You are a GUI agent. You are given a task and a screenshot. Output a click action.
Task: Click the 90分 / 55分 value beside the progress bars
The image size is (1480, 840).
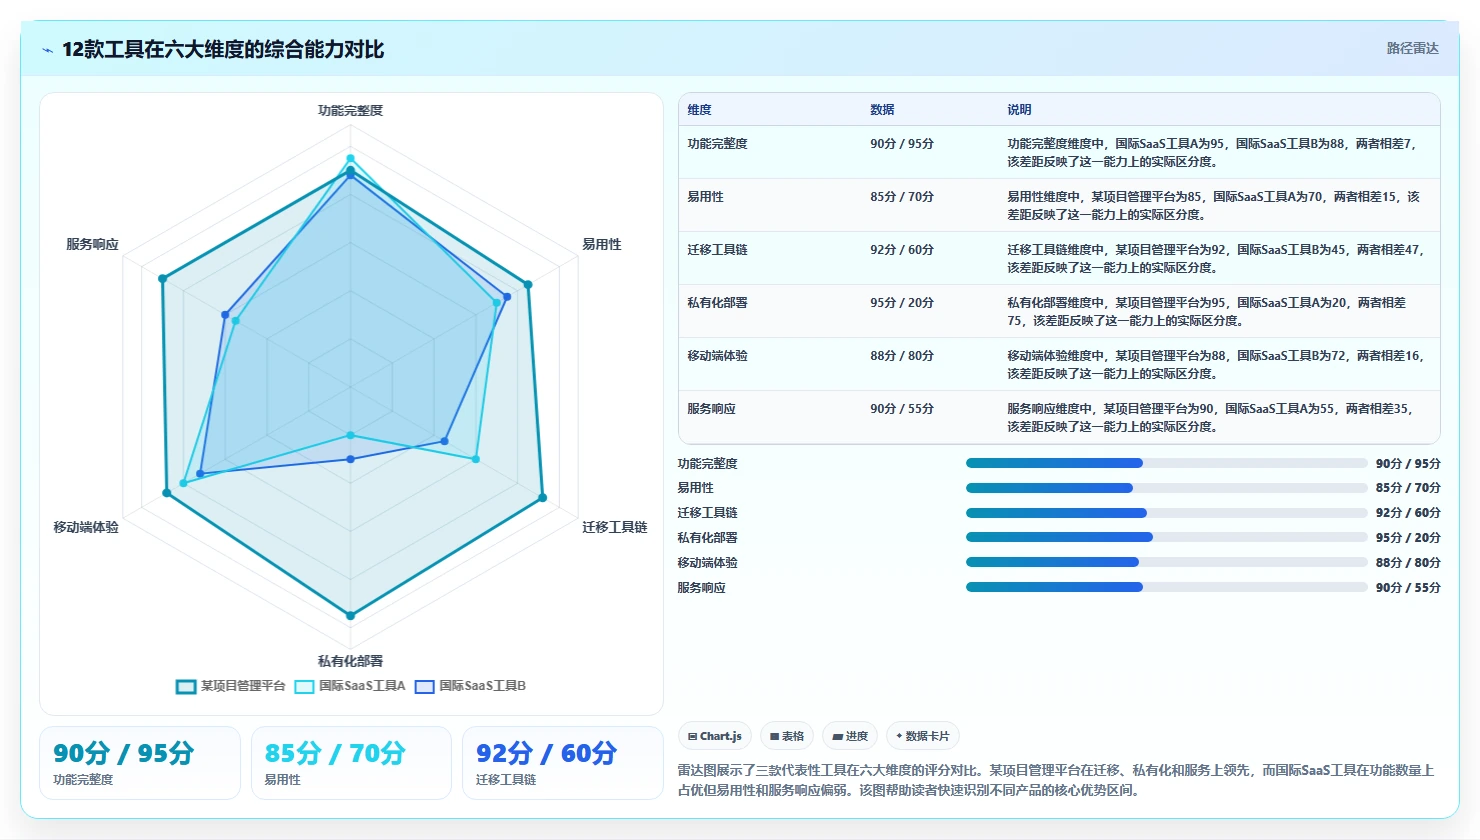1408,588
